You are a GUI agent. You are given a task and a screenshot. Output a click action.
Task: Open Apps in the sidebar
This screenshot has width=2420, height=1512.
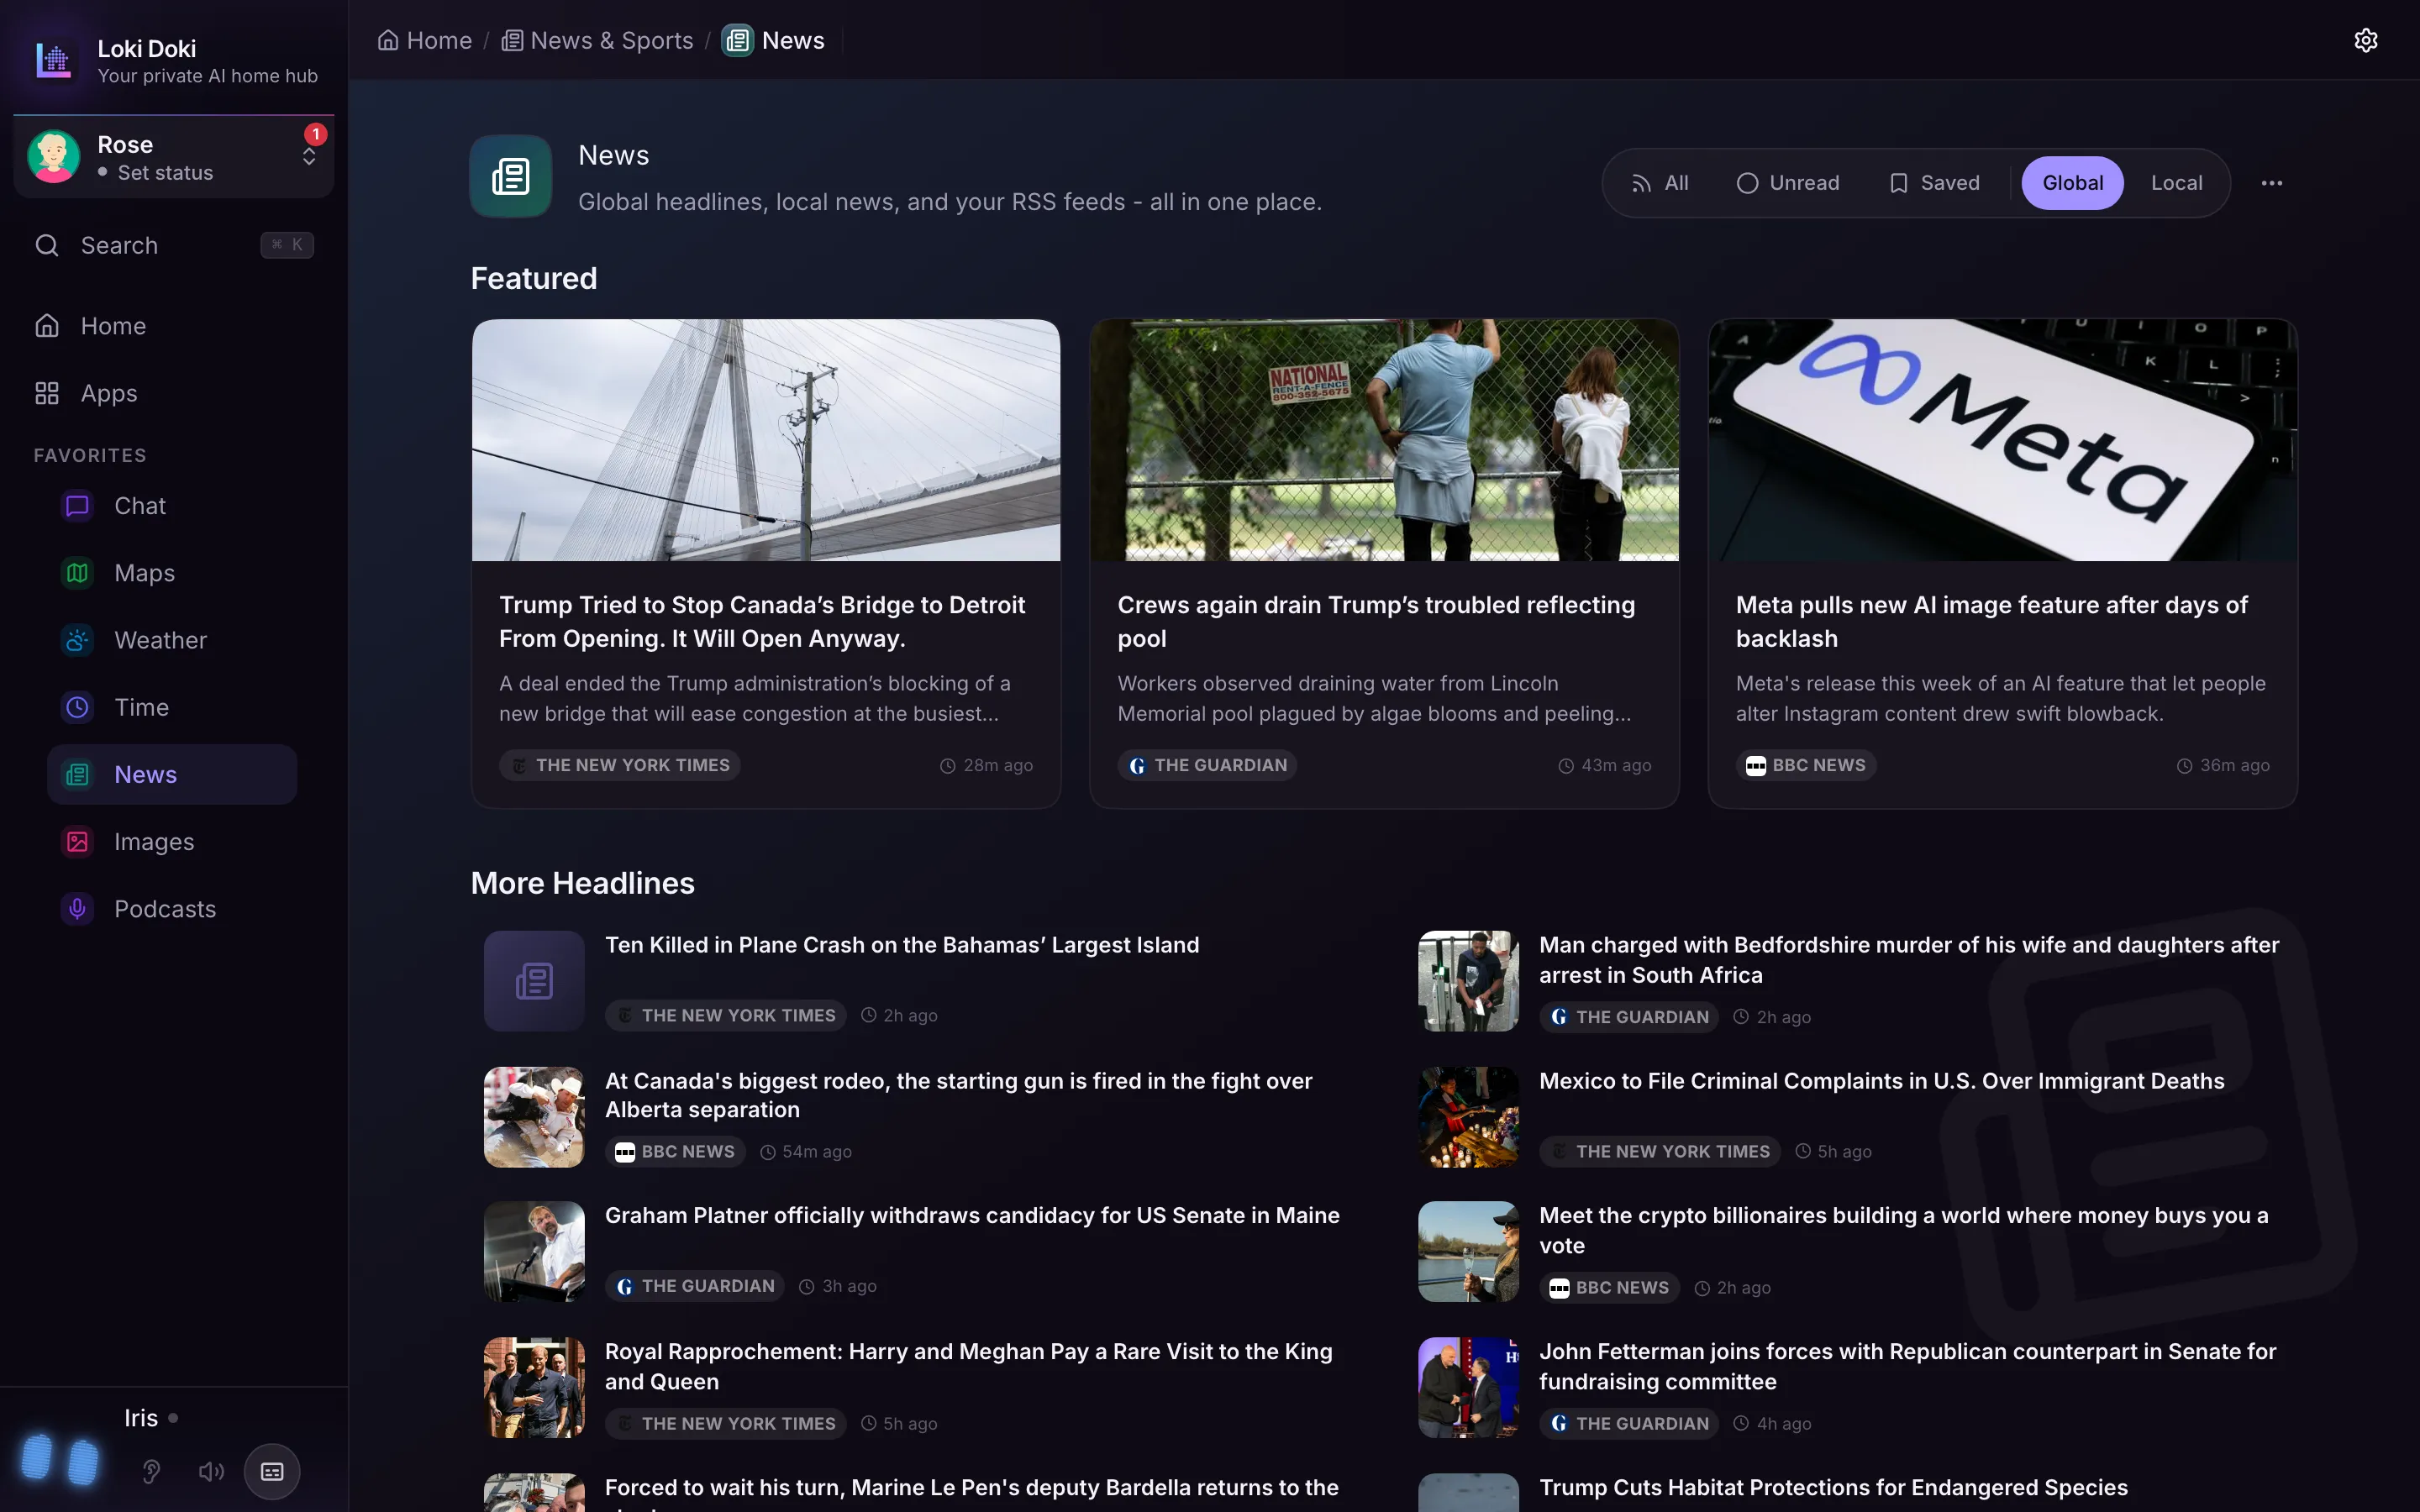point(172,393)
